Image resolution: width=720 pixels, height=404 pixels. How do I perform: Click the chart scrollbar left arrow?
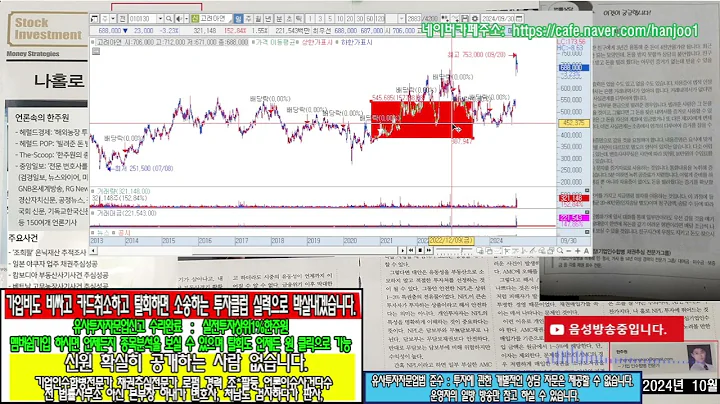click(93, 251)
